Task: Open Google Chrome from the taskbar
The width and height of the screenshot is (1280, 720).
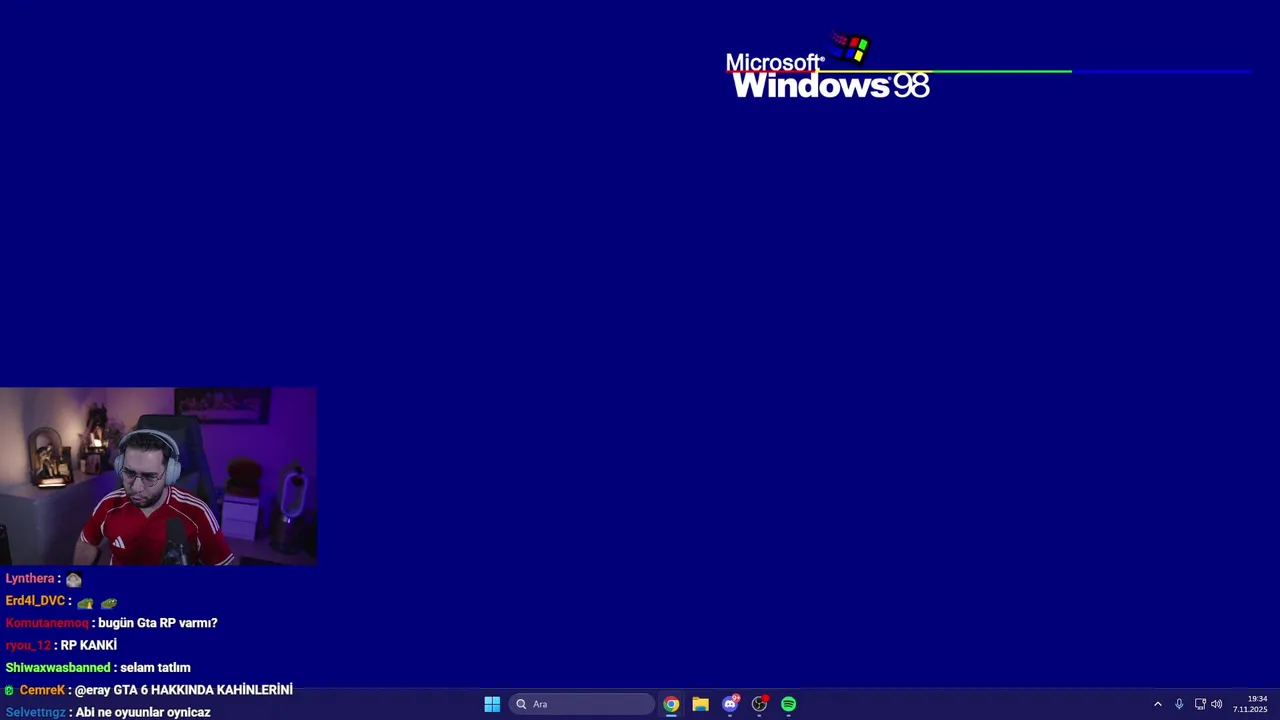Action: pyautogui.click(x=671, y=704)
